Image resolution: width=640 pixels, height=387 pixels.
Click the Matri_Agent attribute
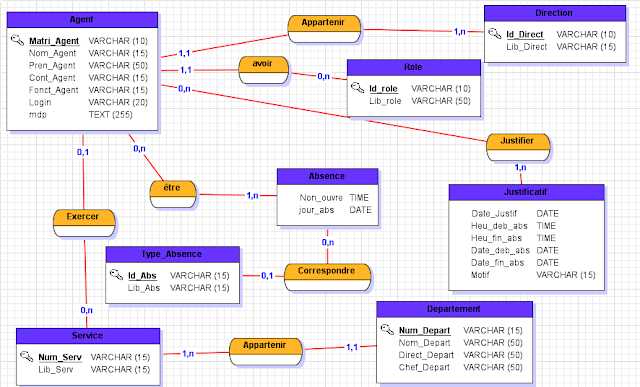pos(54,41)
